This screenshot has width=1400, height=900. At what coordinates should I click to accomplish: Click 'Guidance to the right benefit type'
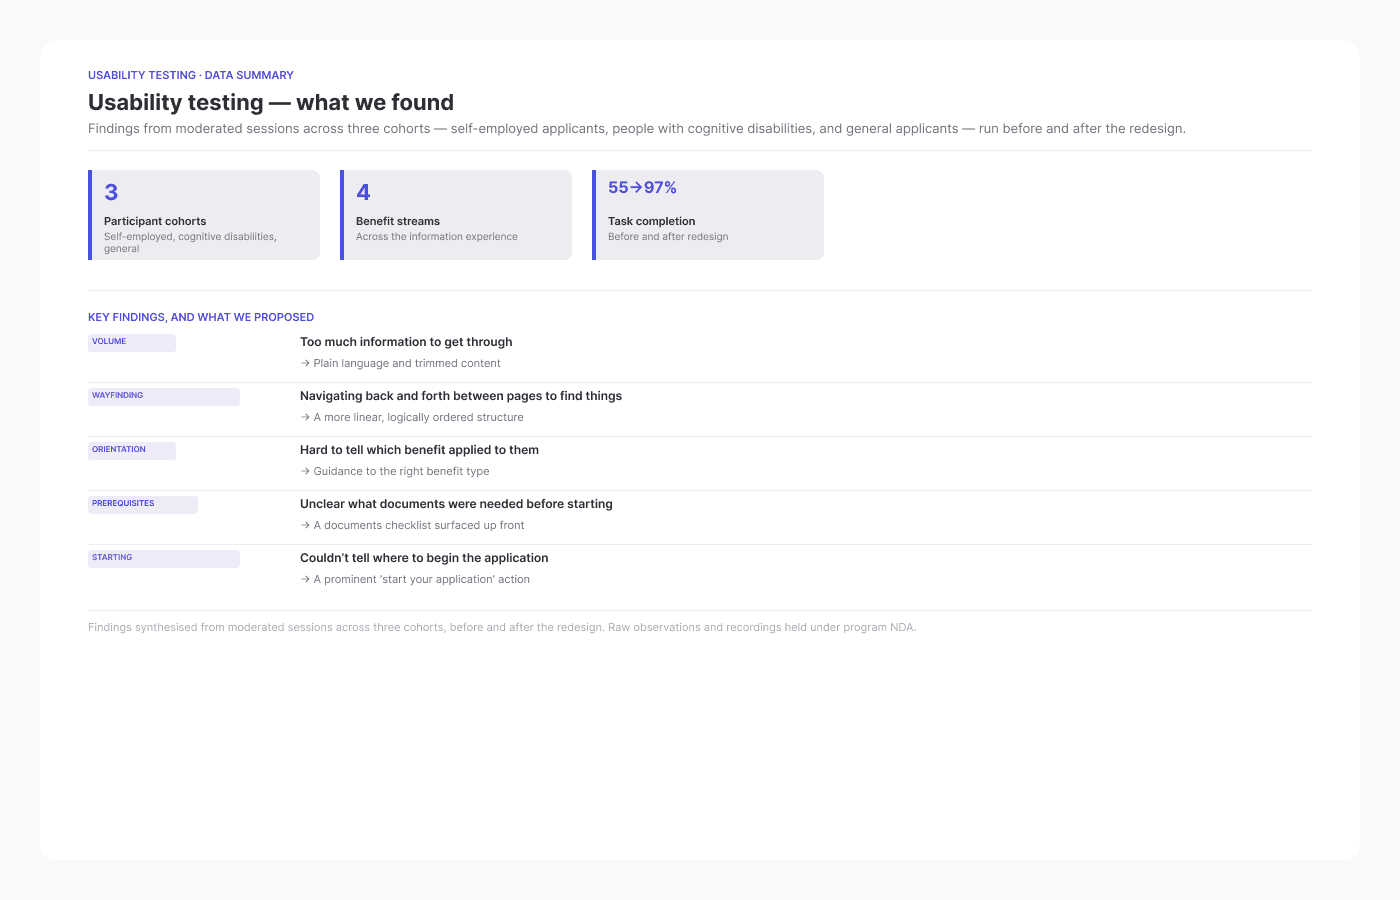pyautogui.click(x=395, y=472)
